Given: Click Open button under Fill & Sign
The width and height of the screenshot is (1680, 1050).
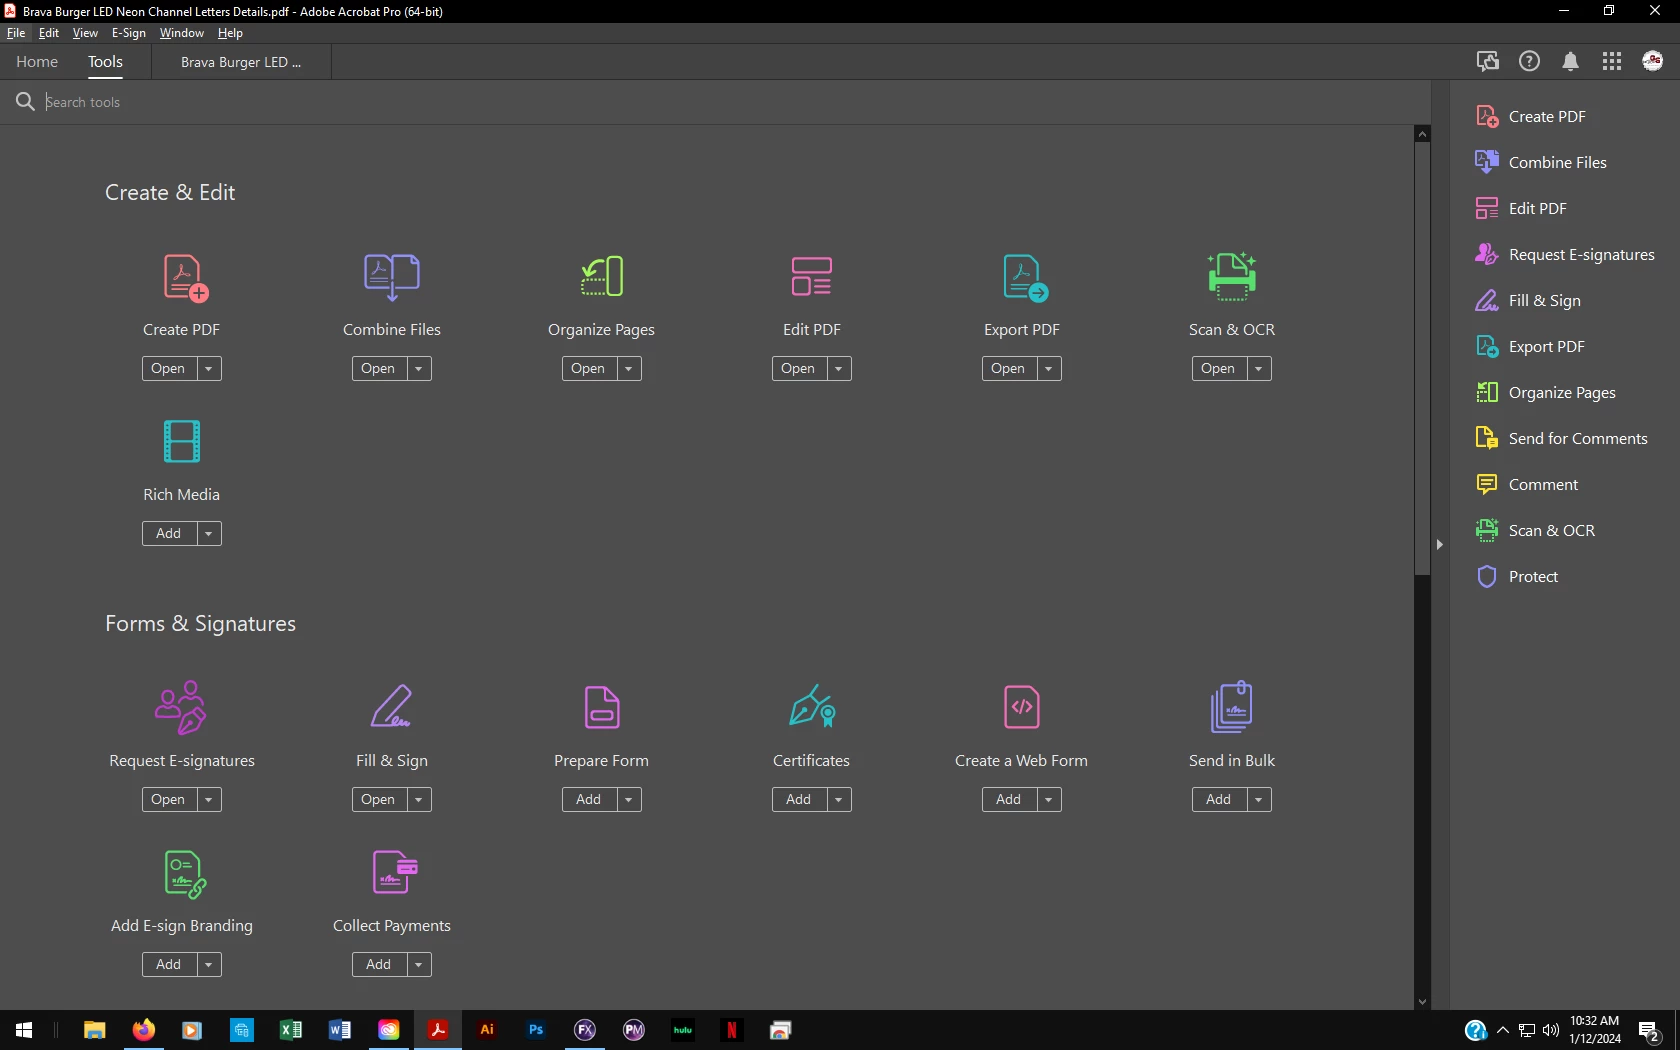Looking at the screenshot, I should pos(379,800).
